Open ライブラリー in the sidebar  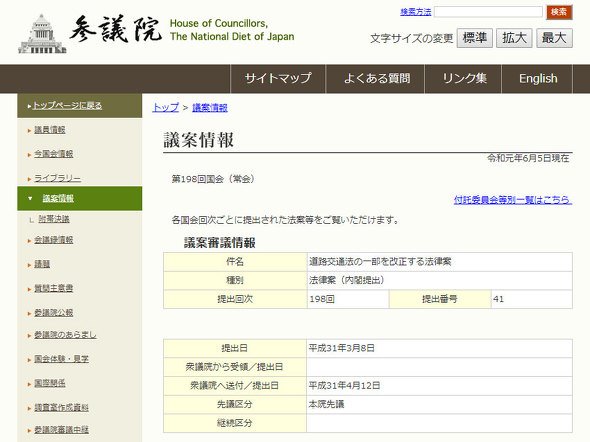click(58, 178)
